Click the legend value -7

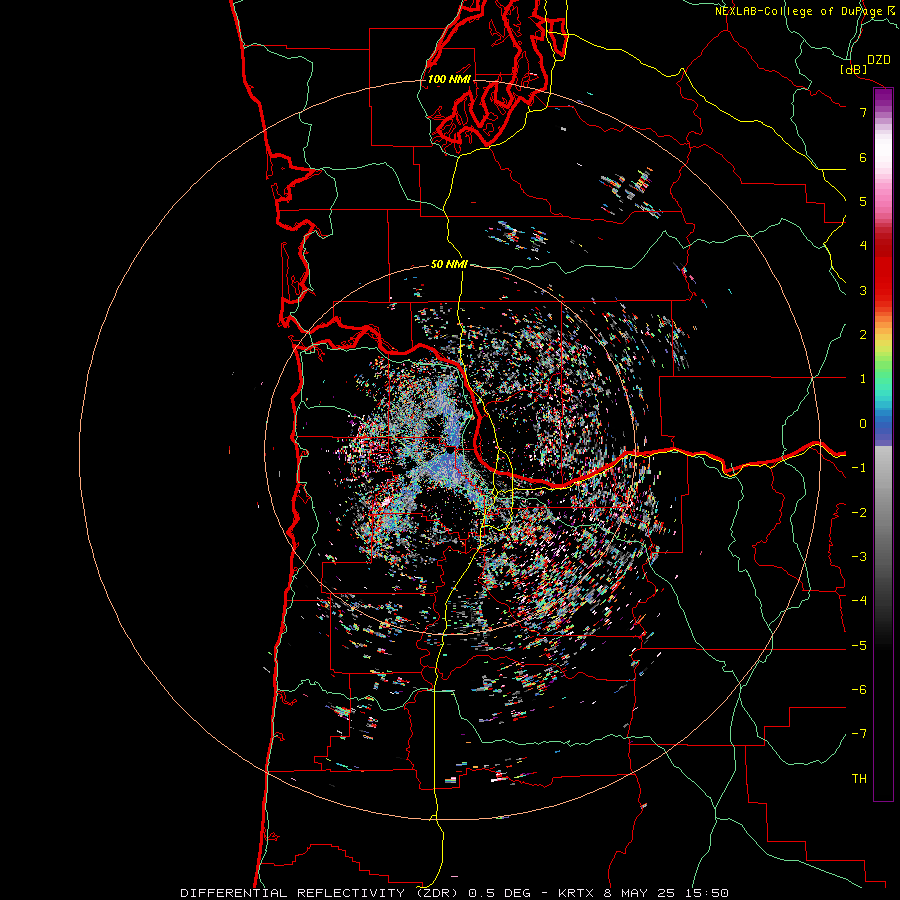click(x=859, y=734)
